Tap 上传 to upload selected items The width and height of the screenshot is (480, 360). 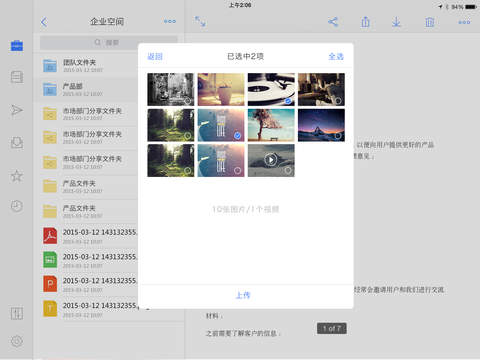(243, 295)
